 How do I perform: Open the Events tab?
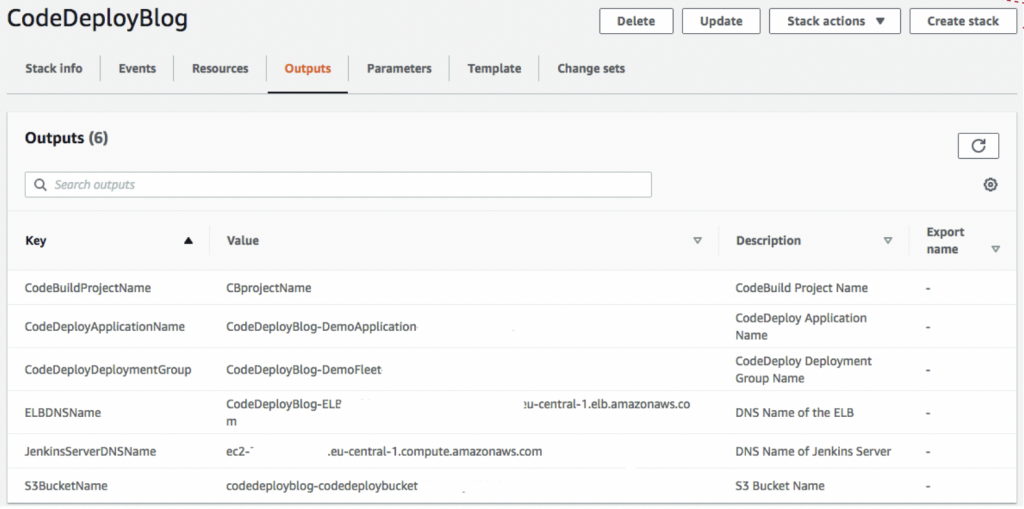[137, 68]
